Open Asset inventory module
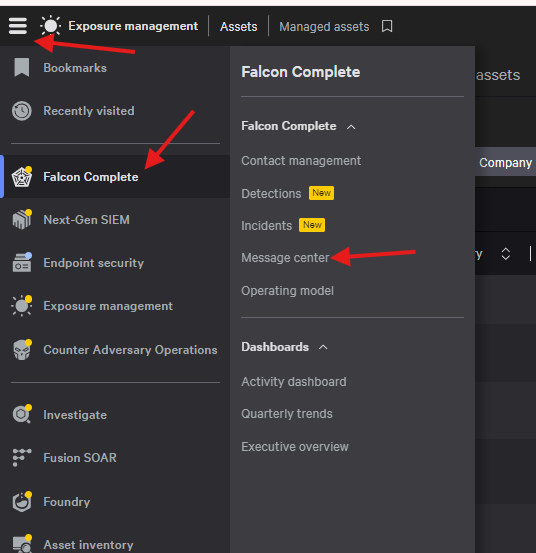This screenshot has width=536, height=553. point(88,545)
